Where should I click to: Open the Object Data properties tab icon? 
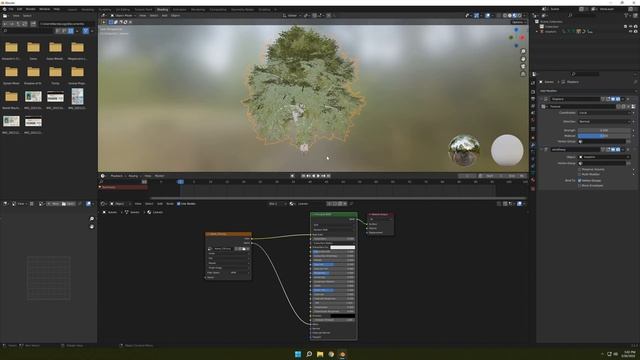click(533, 173)
